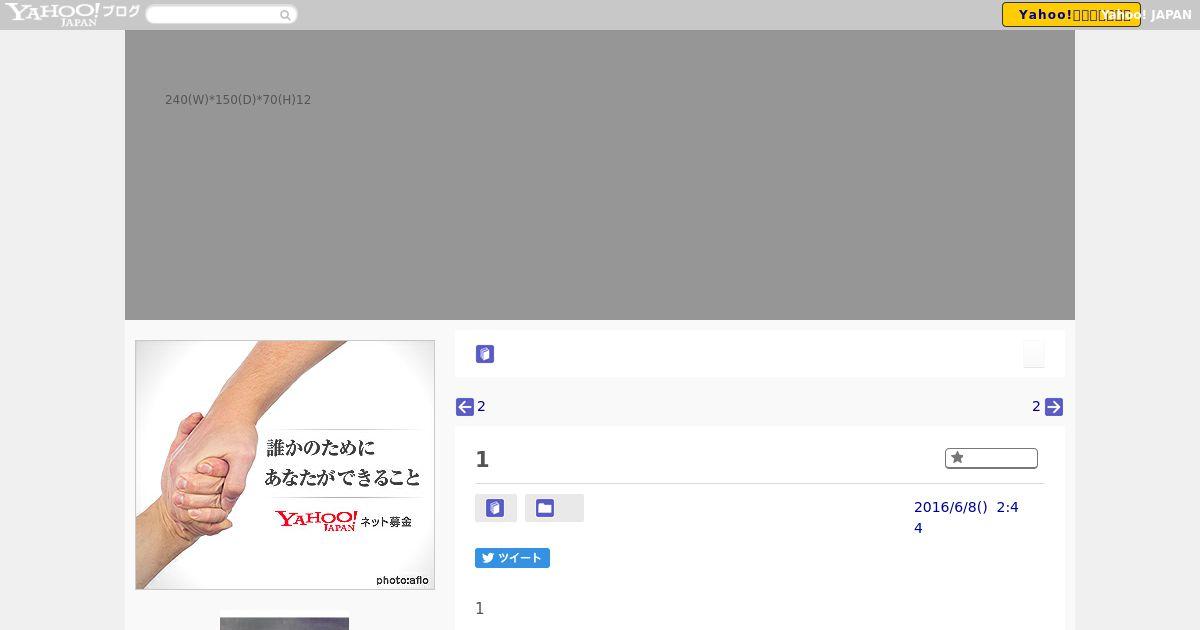
Task: Open the previous post link labeled 2
Action: point(481,407)
